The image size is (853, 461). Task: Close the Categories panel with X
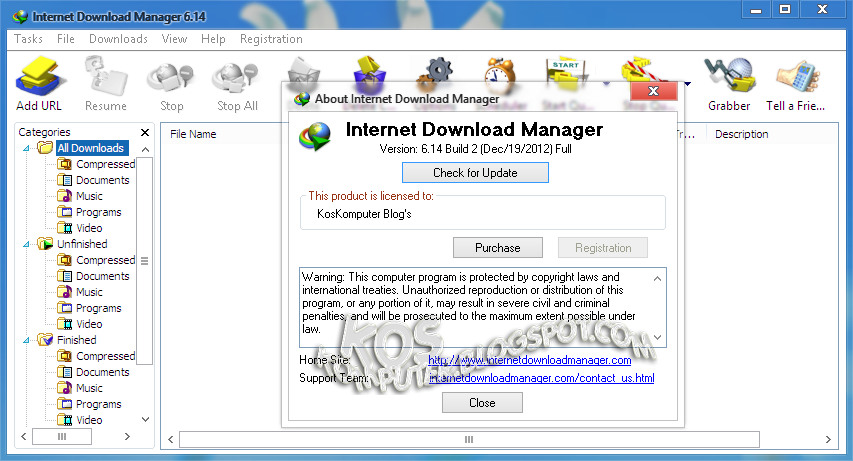coord(145,132)
